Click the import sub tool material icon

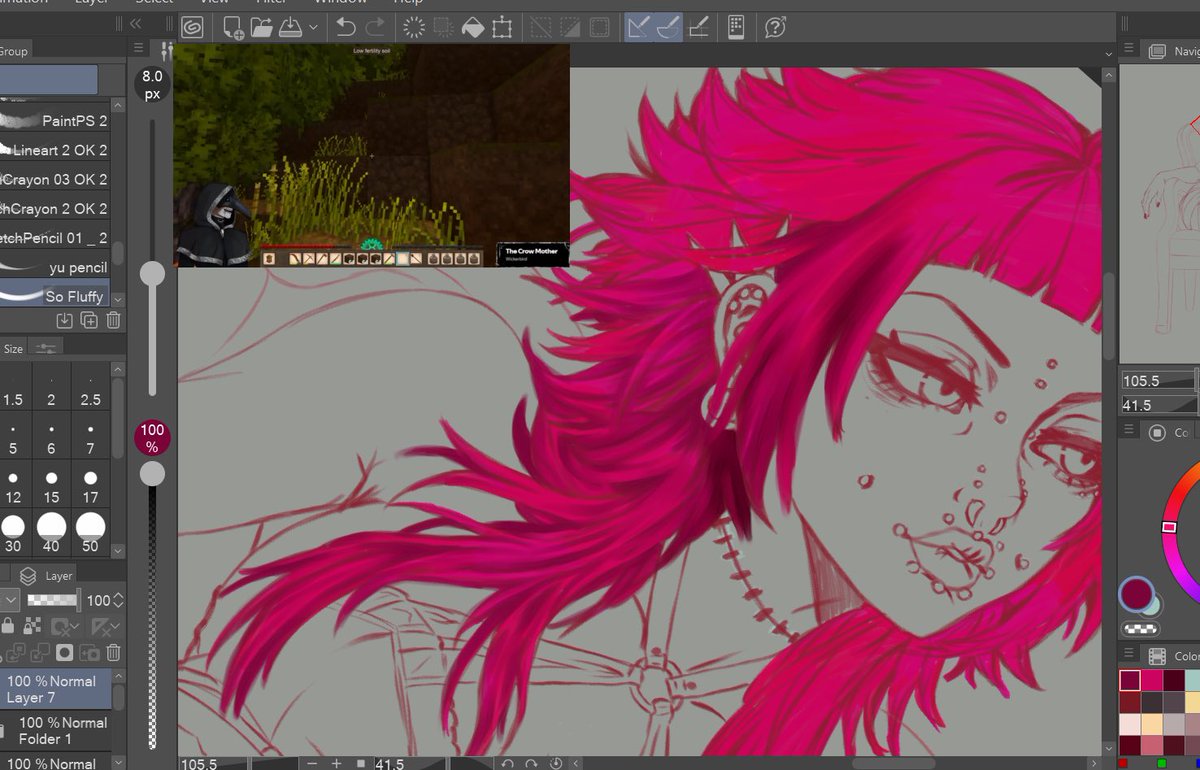click(x=65, y=320)
